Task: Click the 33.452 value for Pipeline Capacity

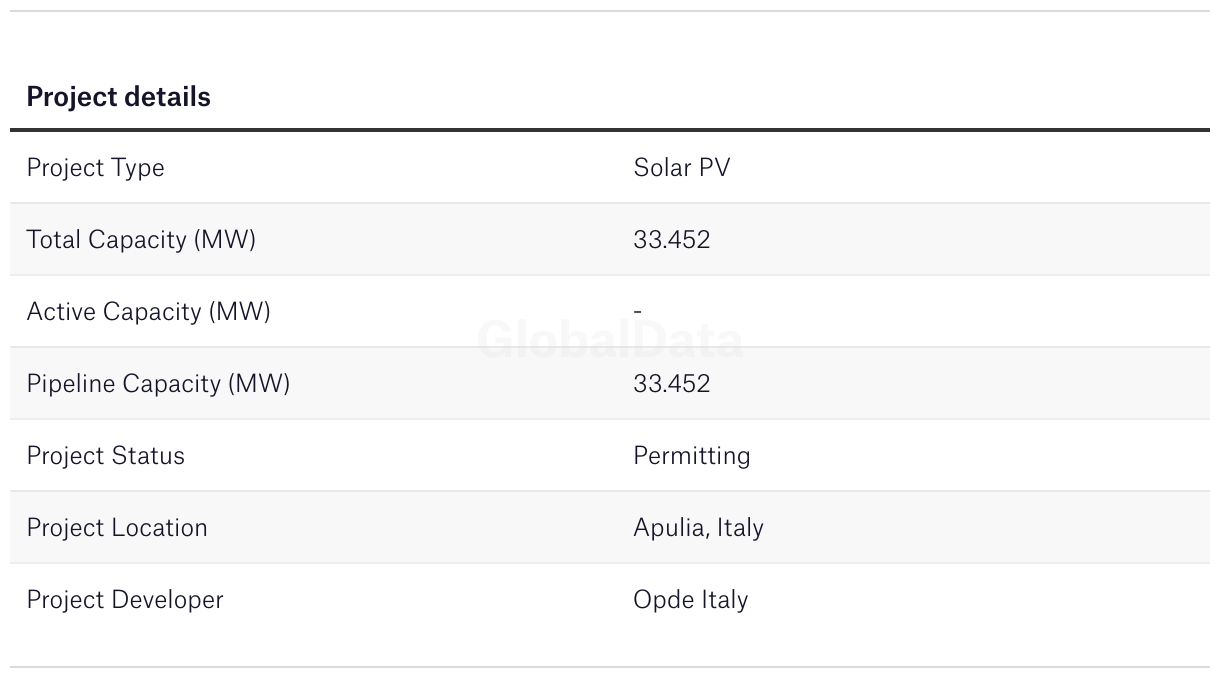Action: tap(671, 384)
